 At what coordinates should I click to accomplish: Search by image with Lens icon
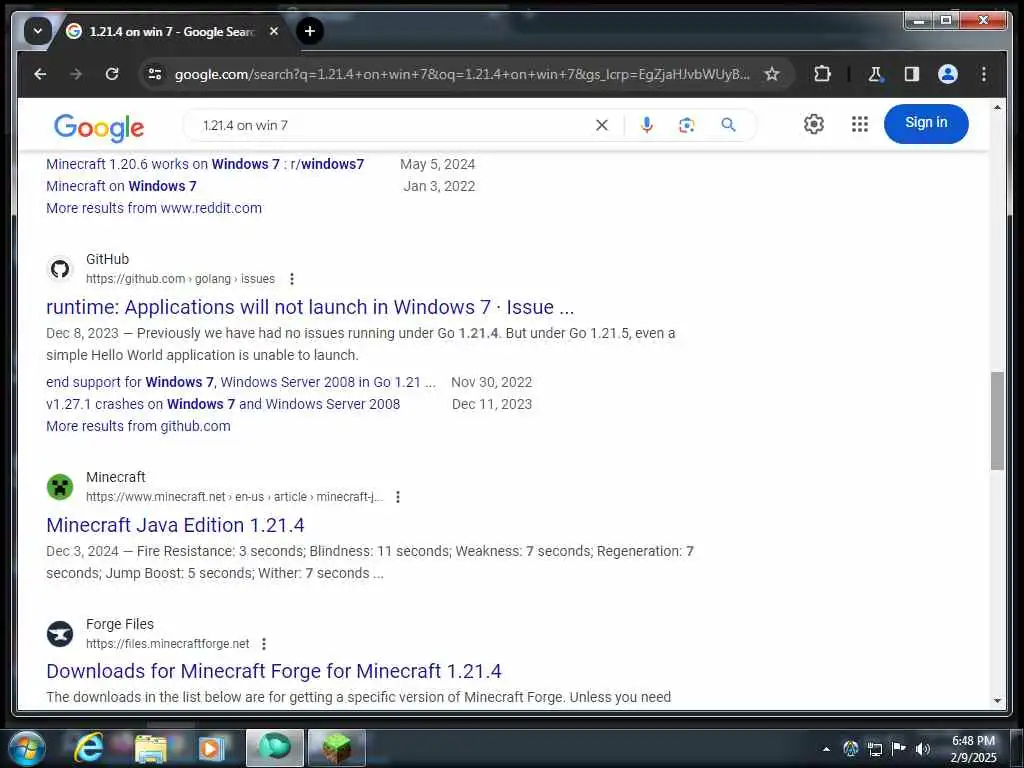click(x=686, y=125)
